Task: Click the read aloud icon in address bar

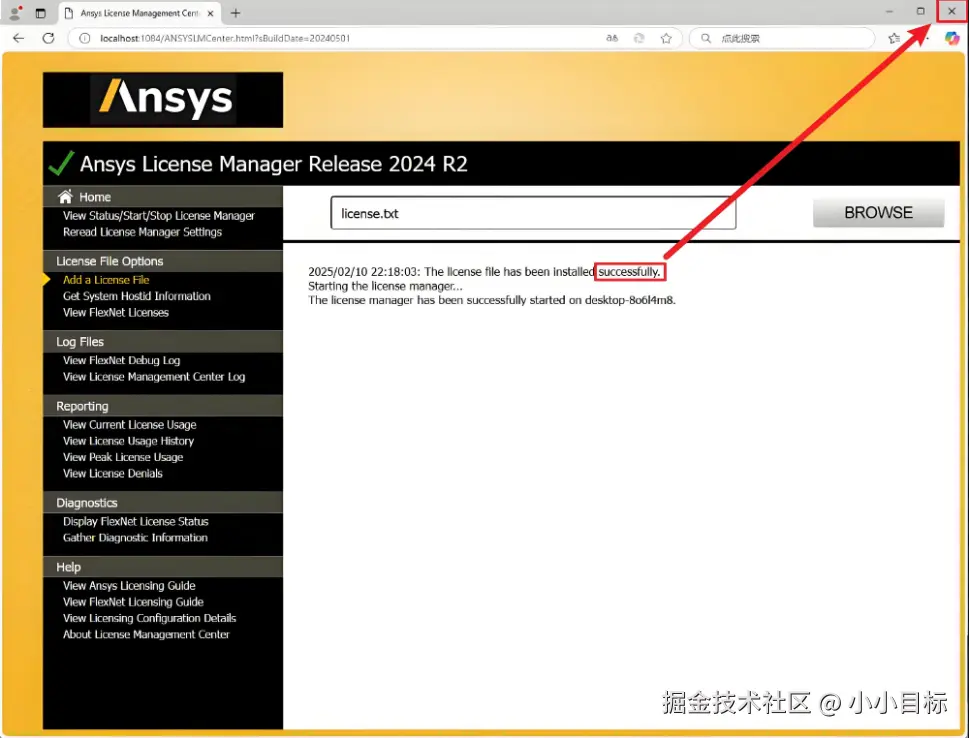Action: pos(612,38)
